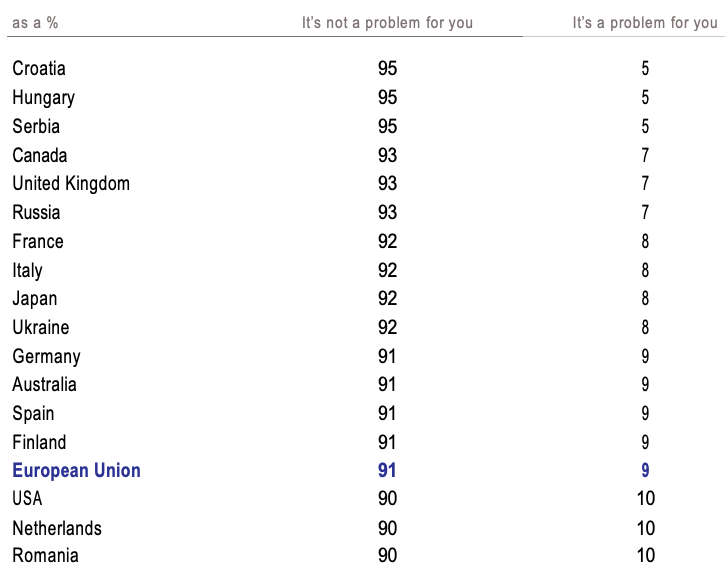Screen dimensions: 725x567
Task: Click the Hungary country name
Action: pos(43,98)
